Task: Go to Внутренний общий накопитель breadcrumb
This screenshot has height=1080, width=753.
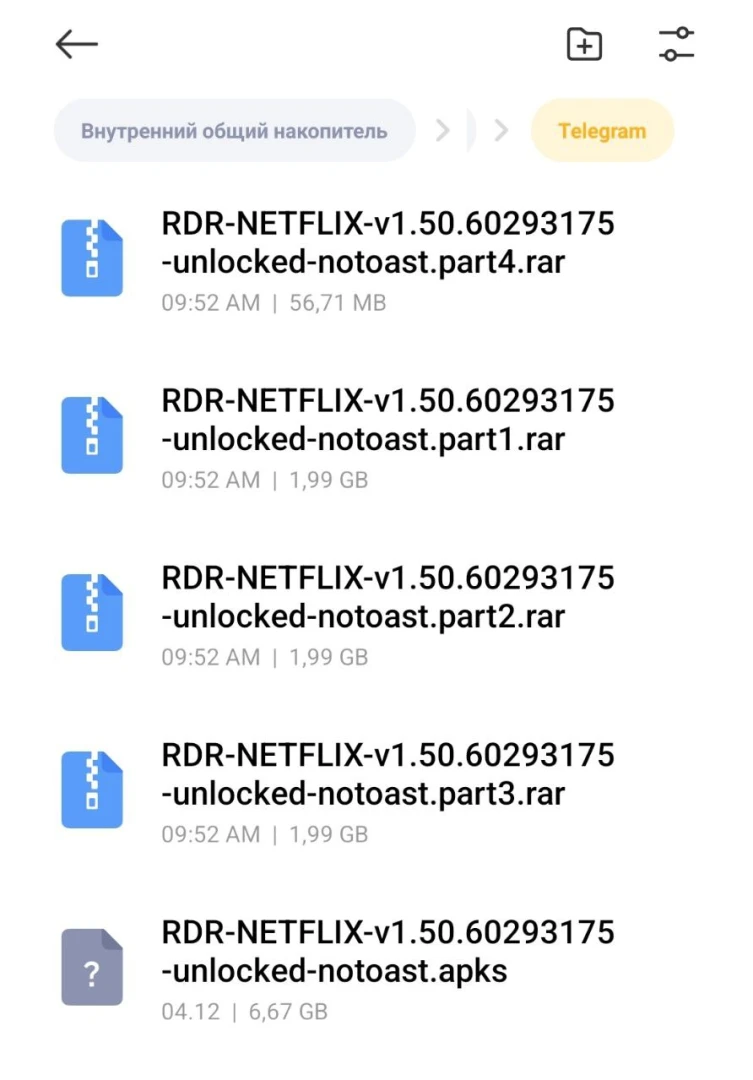Action: [x=234, y=131]
